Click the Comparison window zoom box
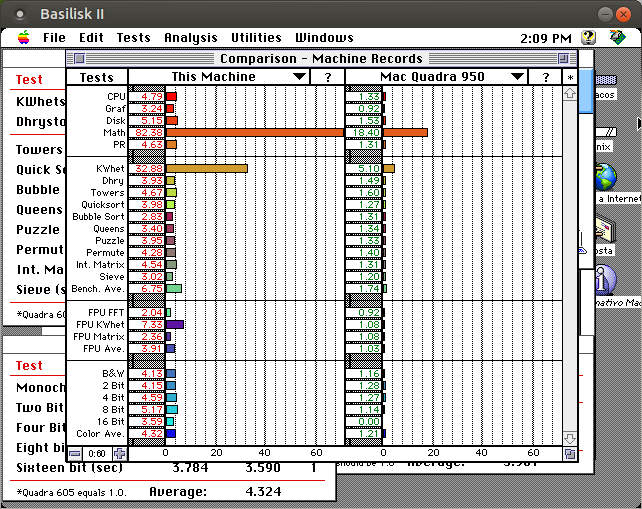The image size is (642, 509). click(562, 59)
